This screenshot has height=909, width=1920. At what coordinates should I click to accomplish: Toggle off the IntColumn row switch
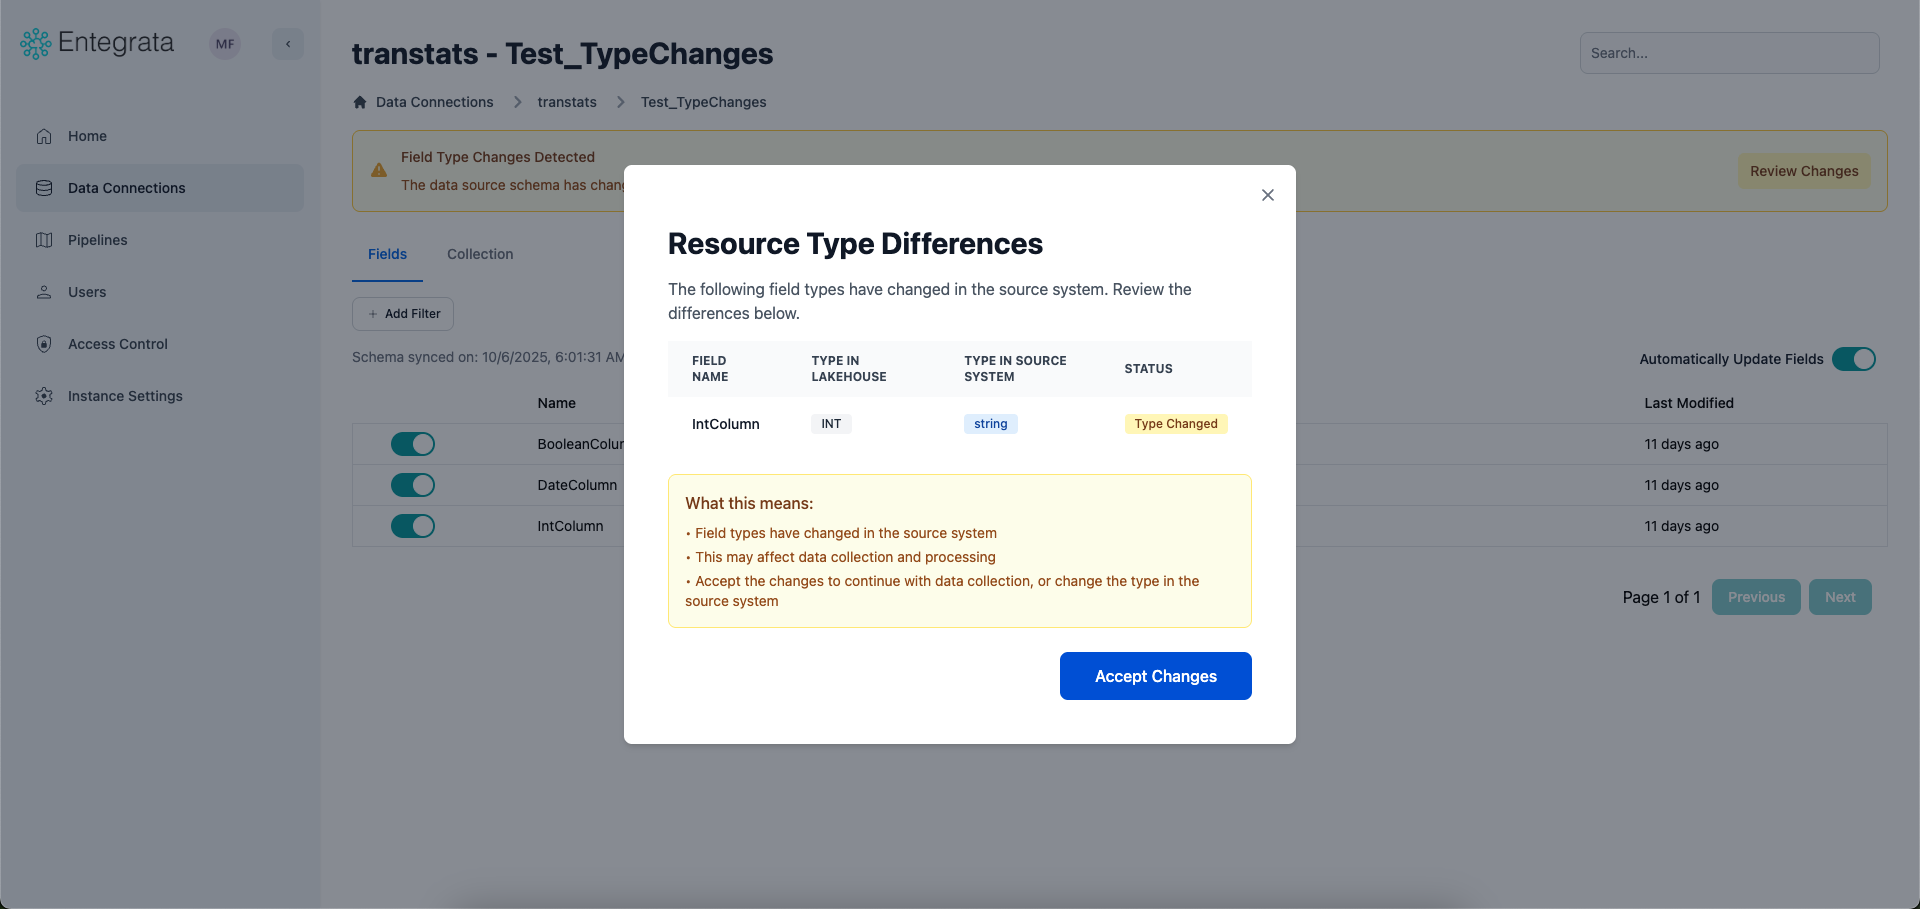point(413,526)
